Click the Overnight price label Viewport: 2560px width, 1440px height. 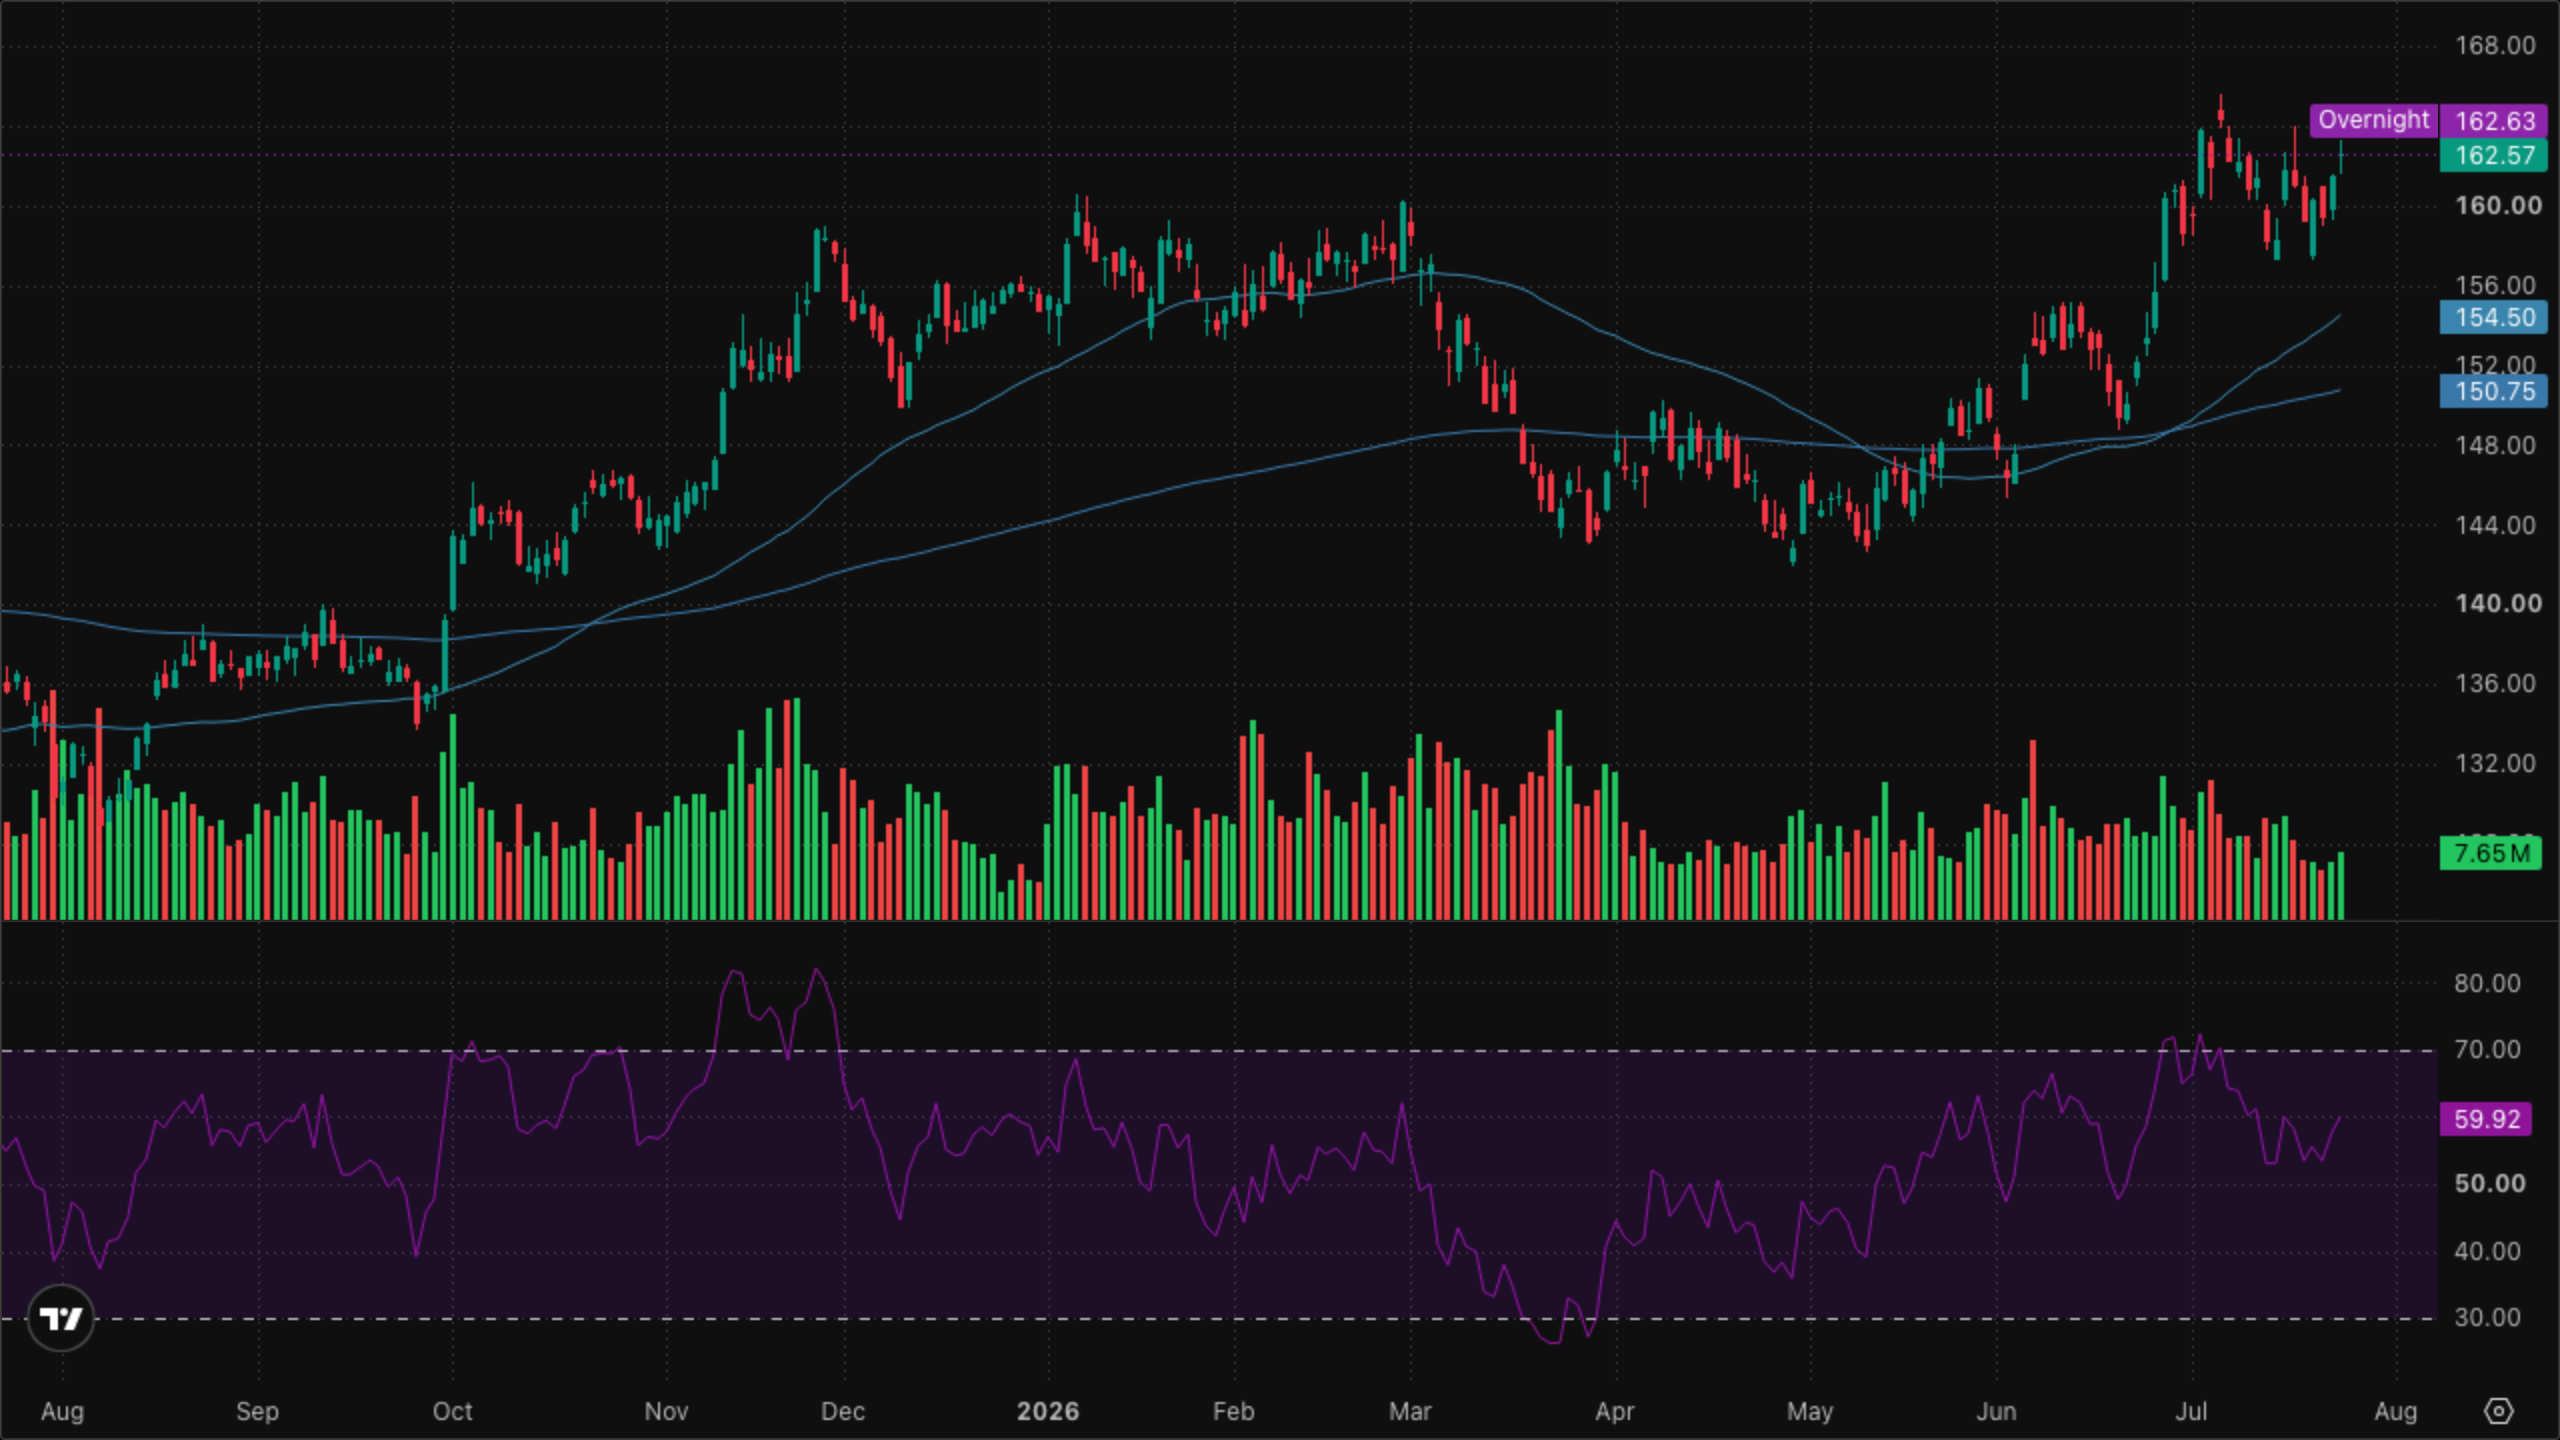2373,120
